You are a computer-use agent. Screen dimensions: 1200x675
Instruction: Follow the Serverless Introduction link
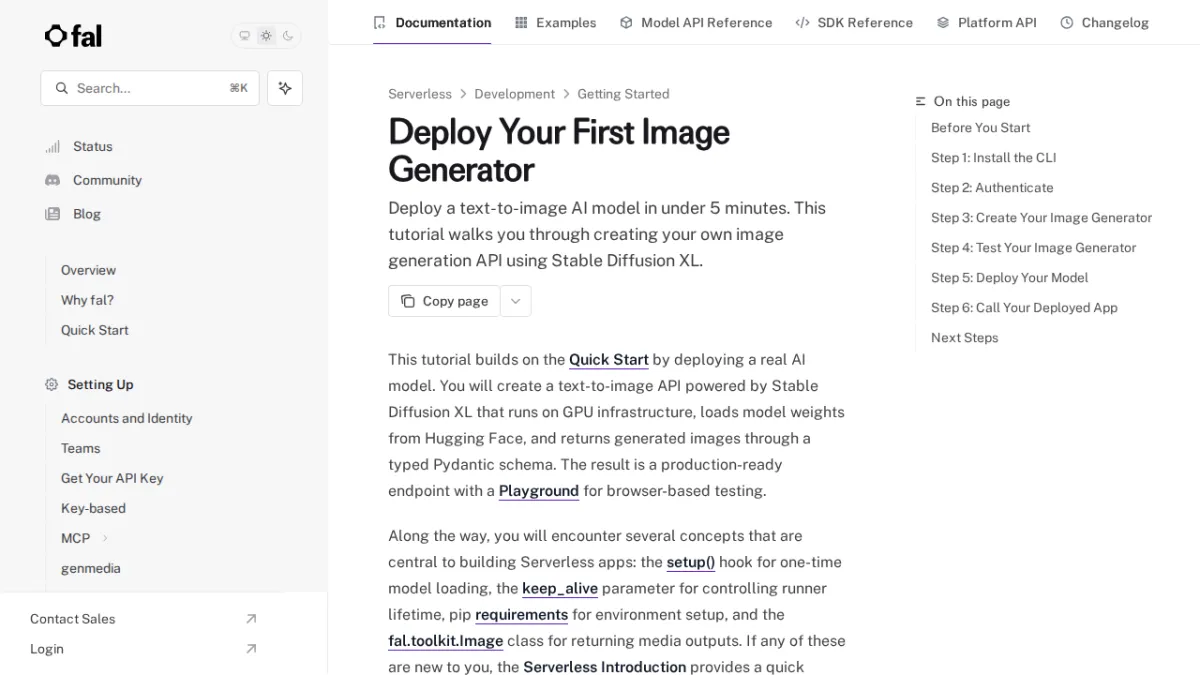pos(605,666)
